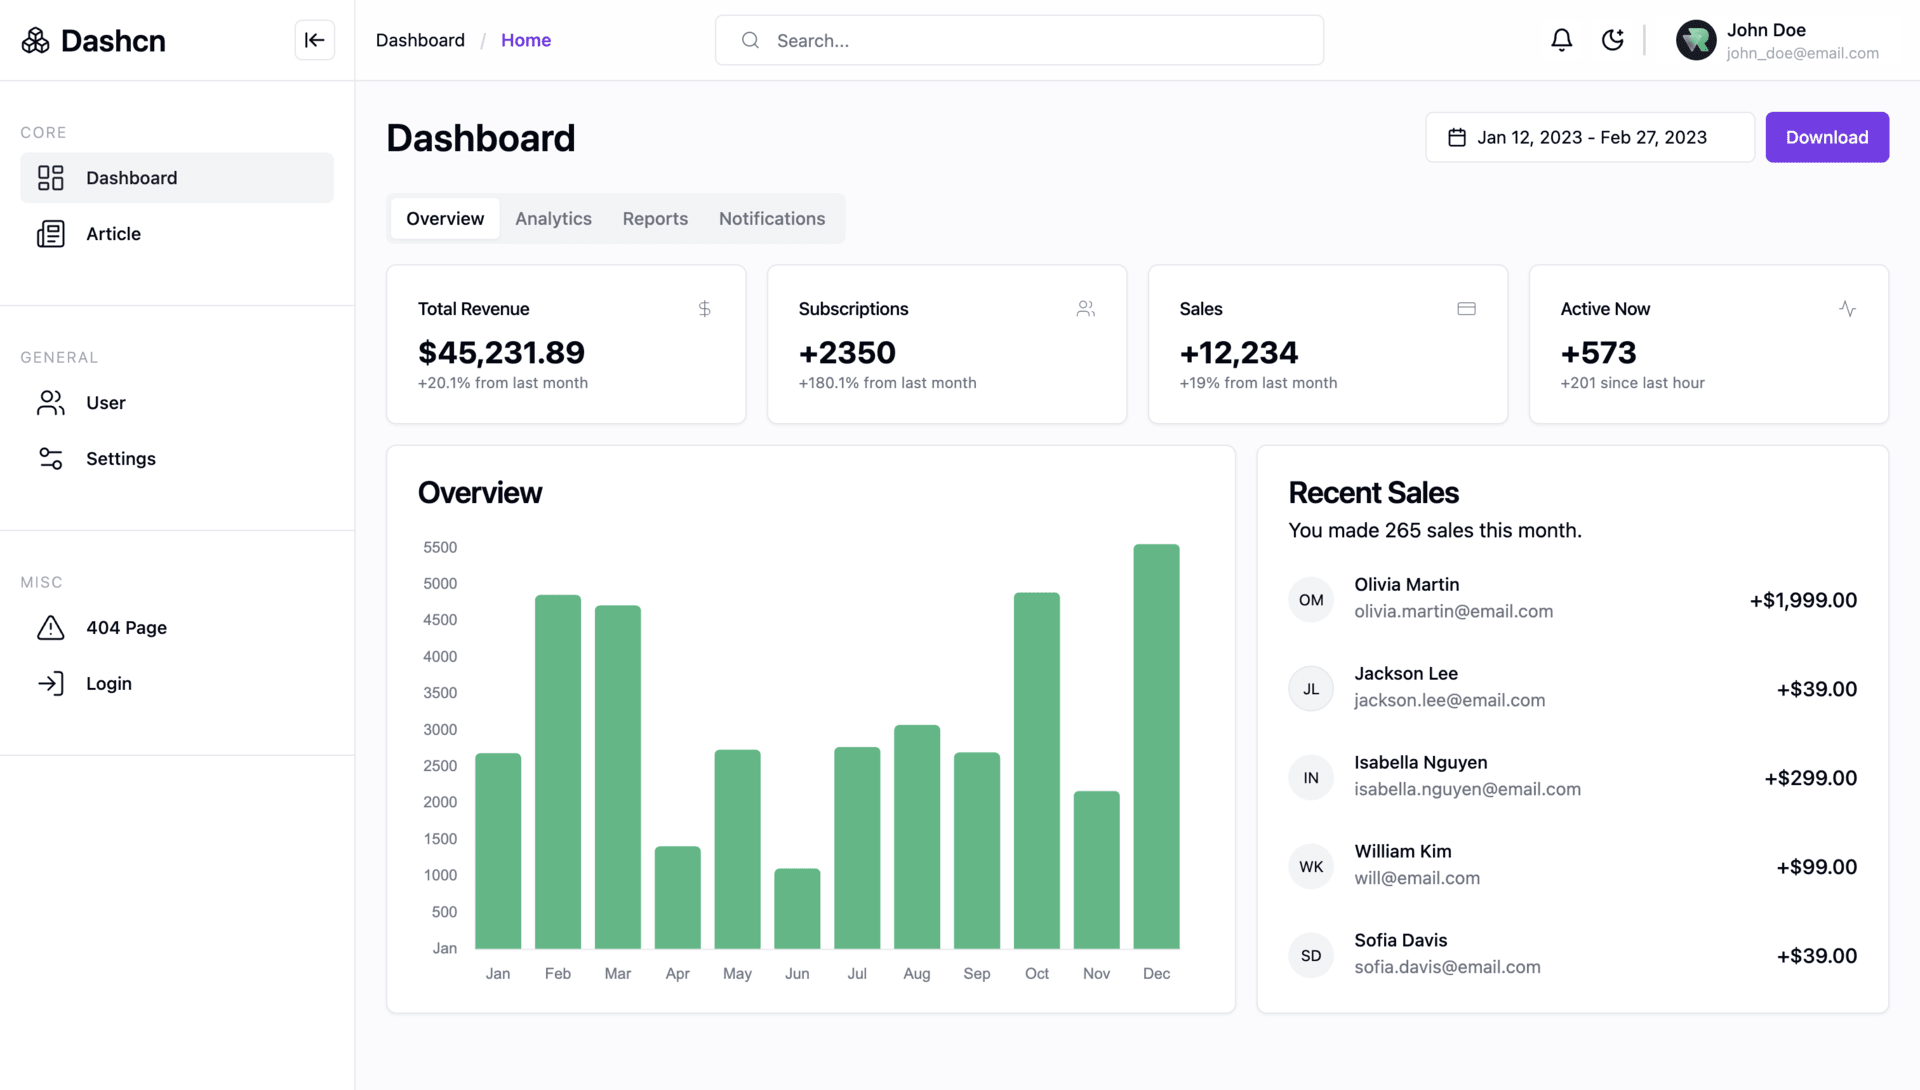The height and width of the screenshot is (1090, 1920).
Task: Click the Home breadcrumb link
Action: point(525,40)
